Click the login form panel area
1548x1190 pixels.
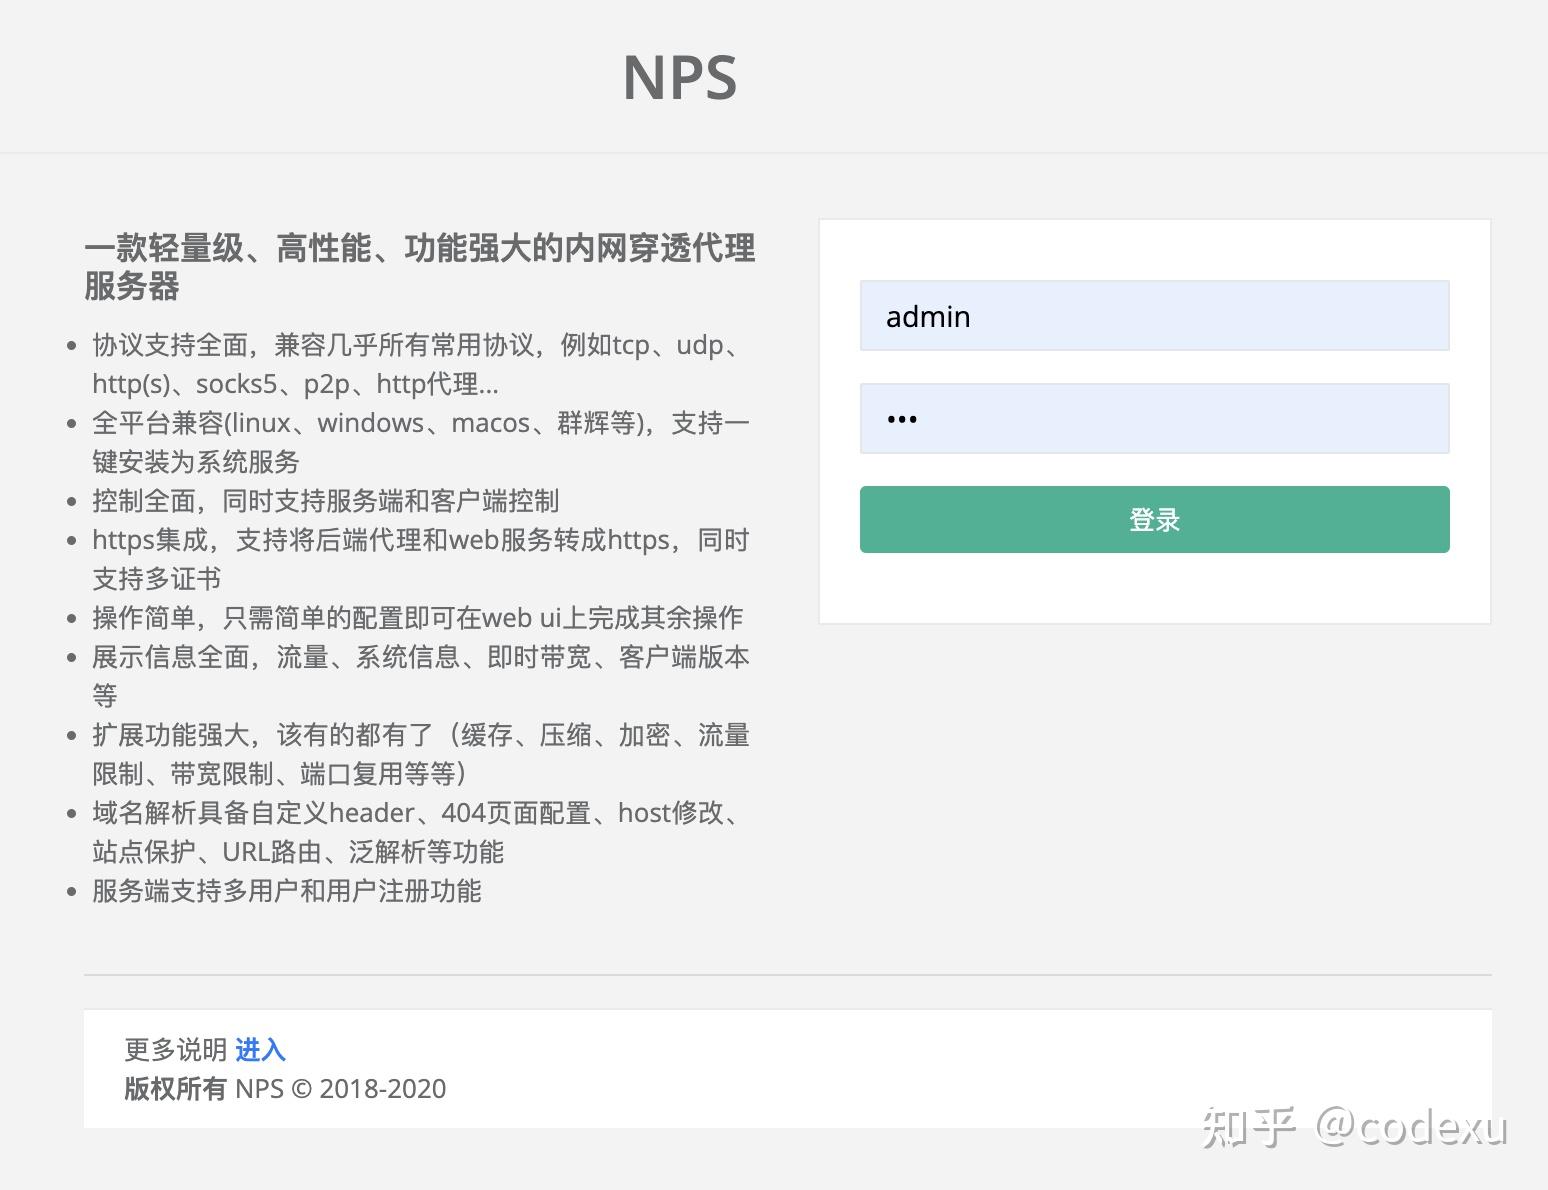[x=1154, y=420]
